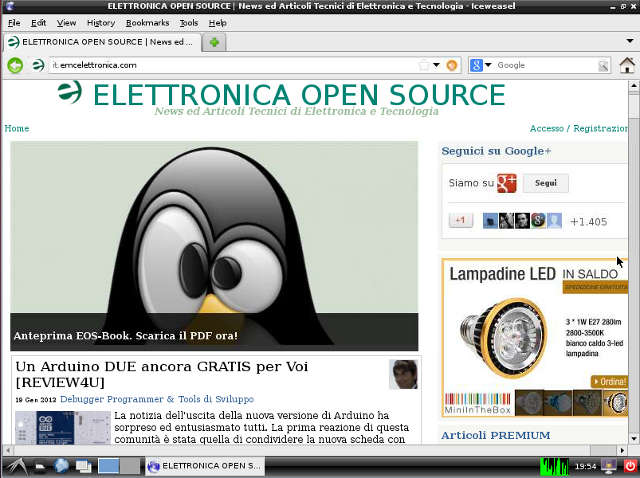Open the Tools menu

point(189,23)
